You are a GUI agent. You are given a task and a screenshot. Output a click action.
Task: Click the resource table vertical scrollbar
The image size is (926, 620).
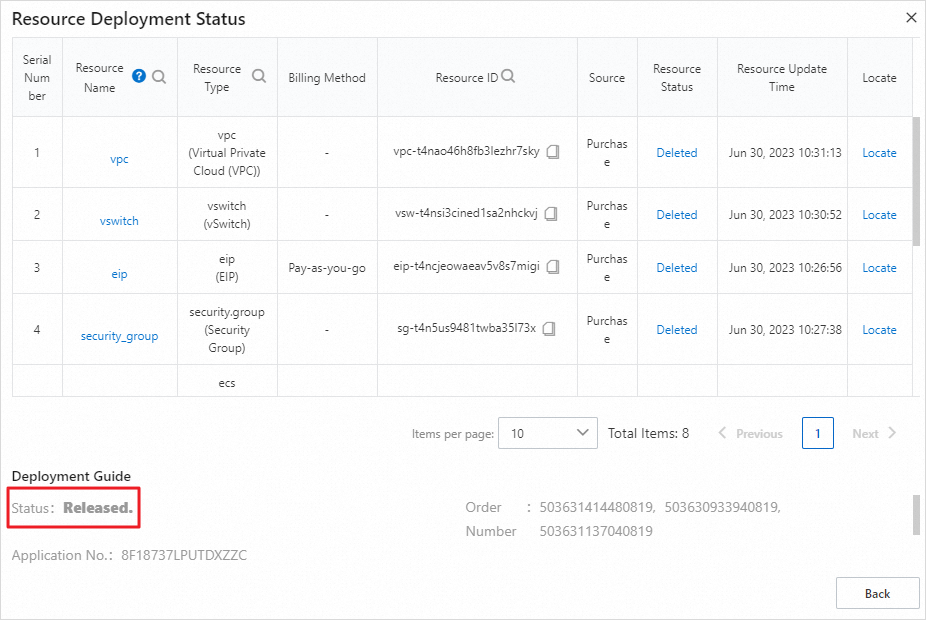(916, 180)
